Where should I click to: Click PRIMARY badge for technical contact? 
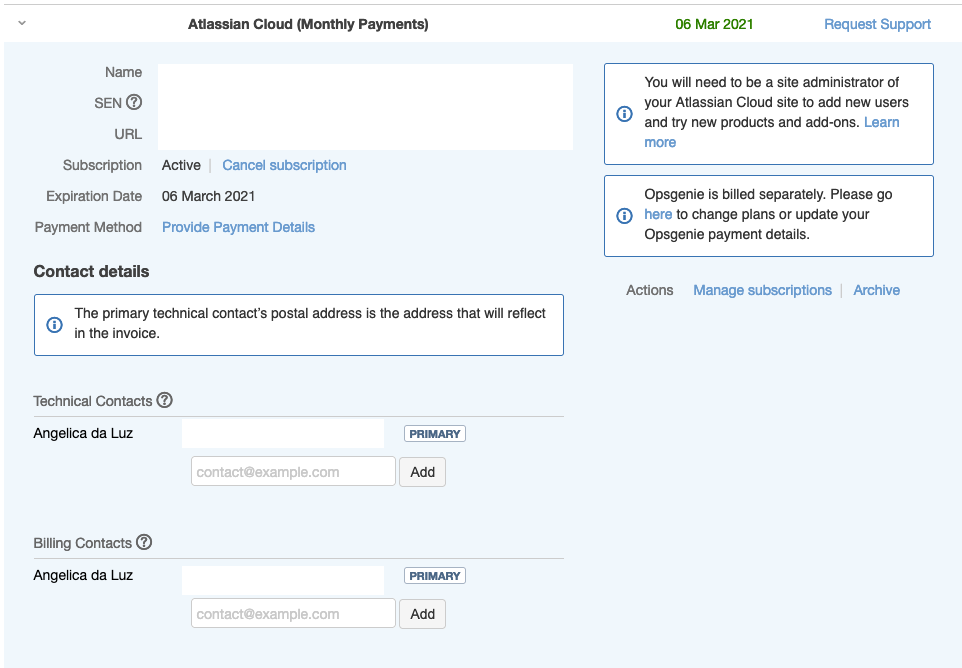(x=434, y=434)
